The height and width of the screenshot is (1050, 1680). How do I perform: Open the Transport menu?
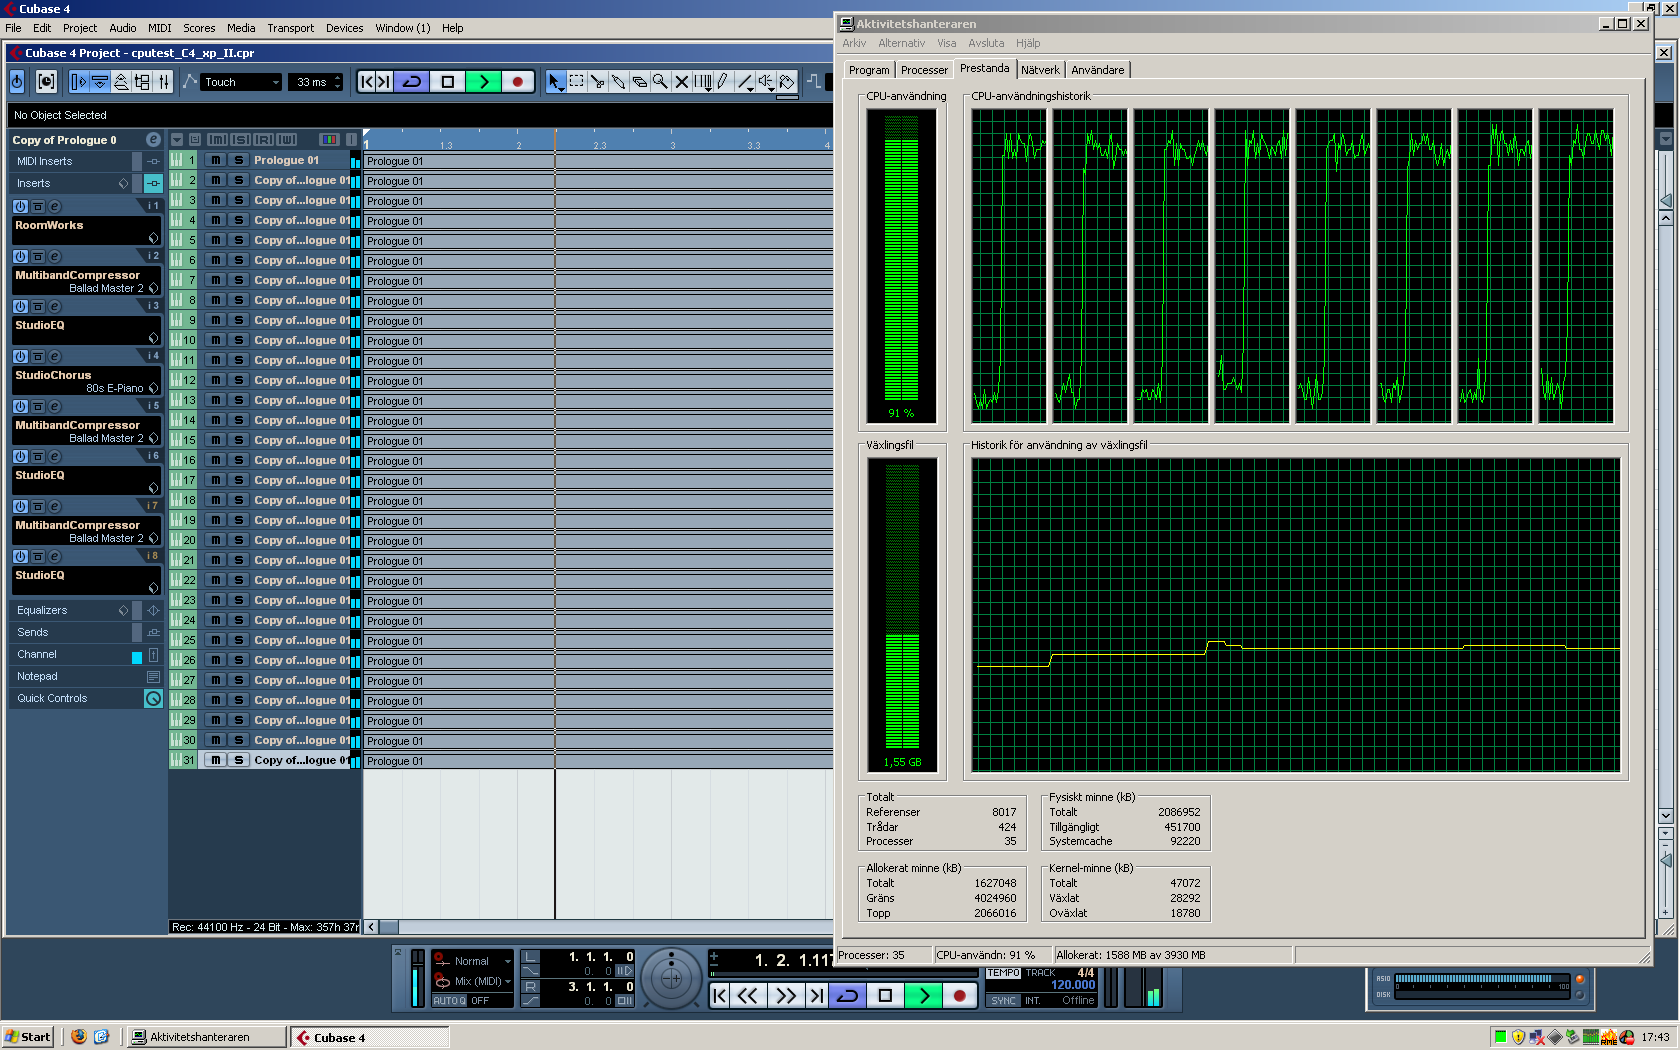click(290, 28)
